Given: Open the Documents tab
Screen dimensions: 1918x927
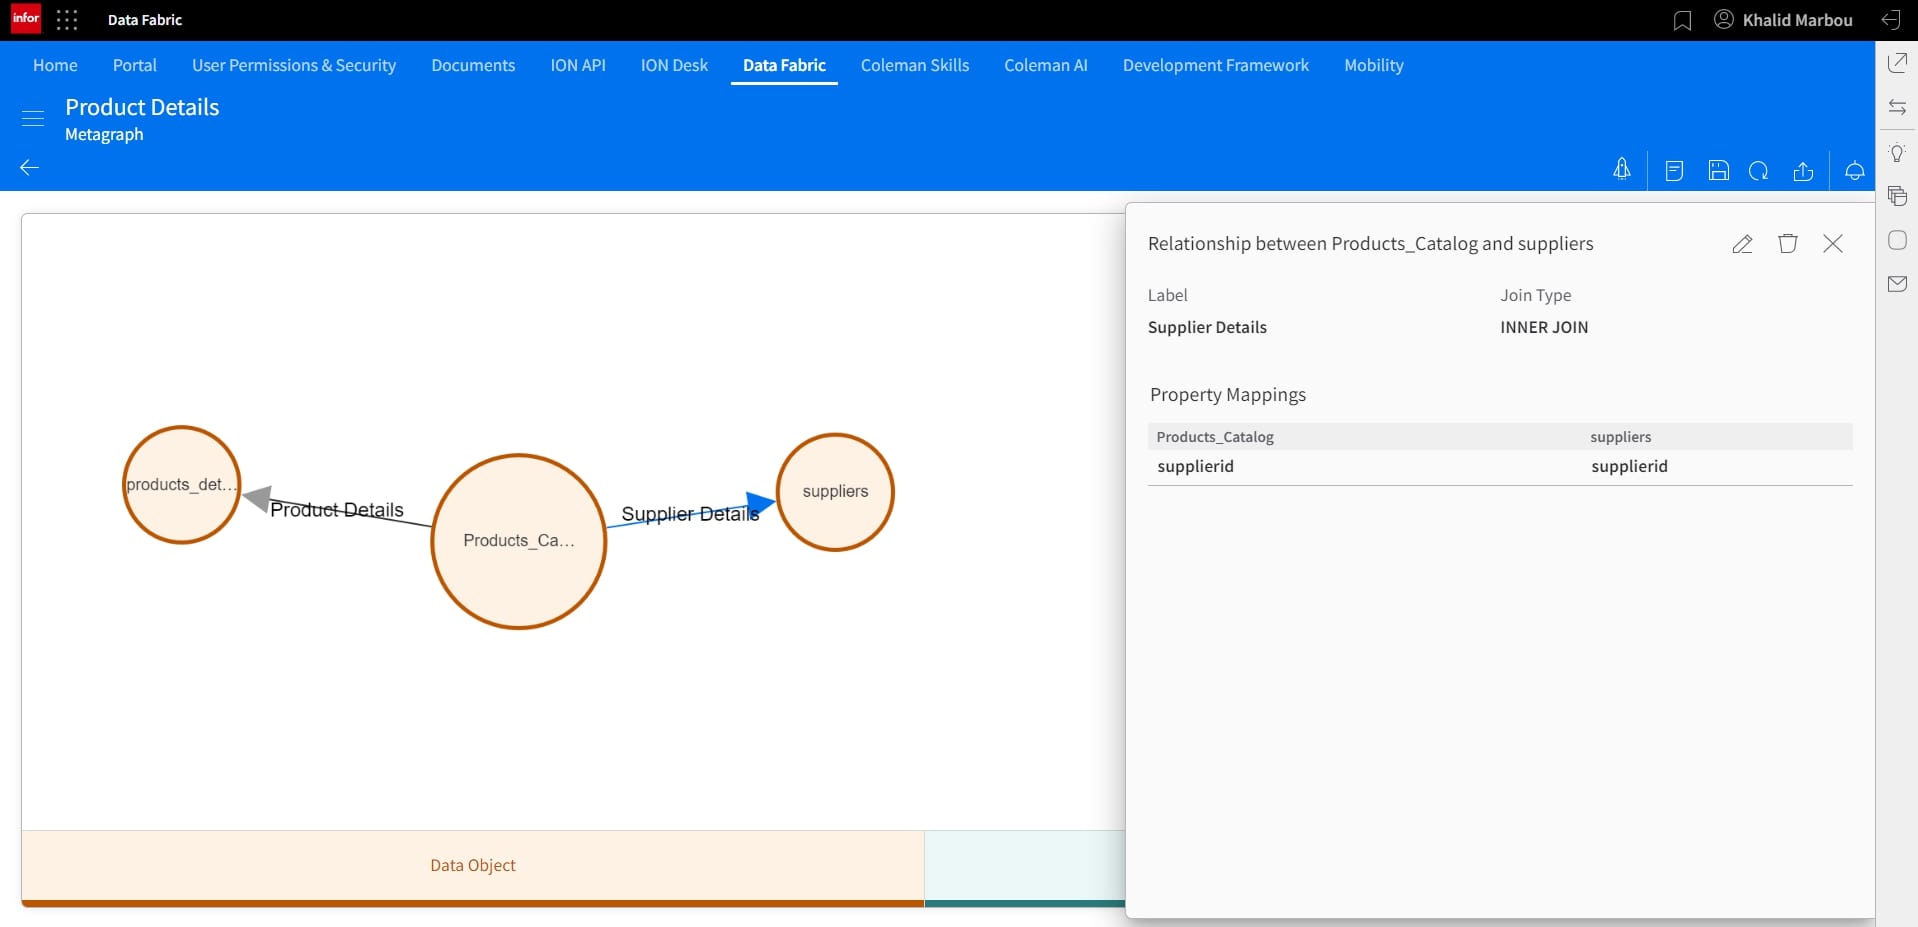Looking at the screenshot, I should tap(473, 65).
